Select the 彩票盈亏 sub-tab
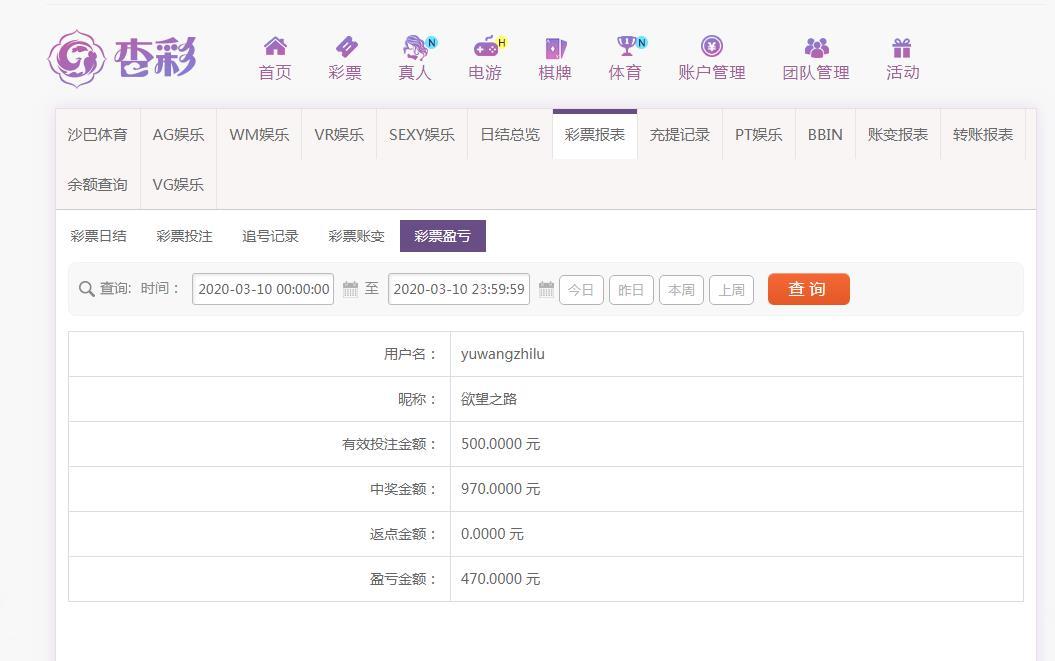Image resolution: width=1055 pixels, height=661 pixels. (443, 236)
